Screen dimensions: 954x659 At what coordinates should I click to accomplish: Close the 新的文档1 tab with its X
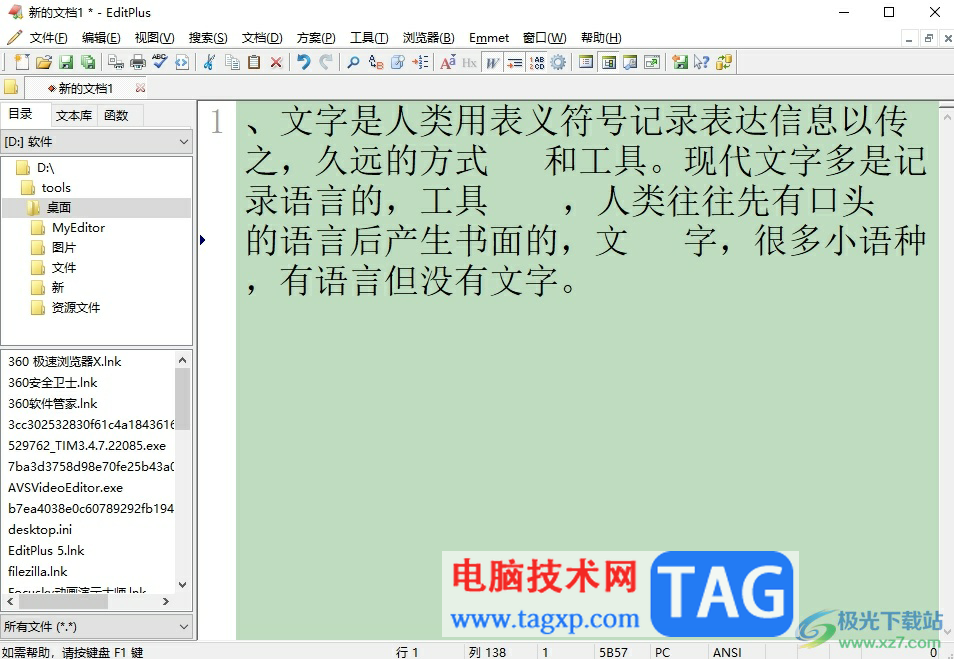[141, 88]
